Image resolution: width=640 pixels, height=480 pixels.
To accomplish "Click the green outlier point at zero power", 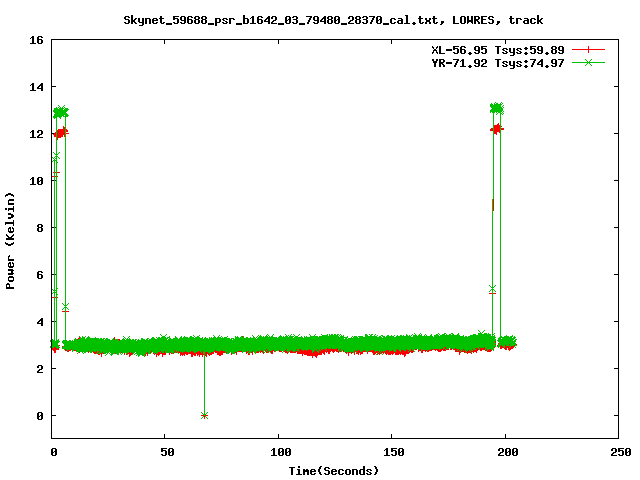I will [x=204, y=416].
